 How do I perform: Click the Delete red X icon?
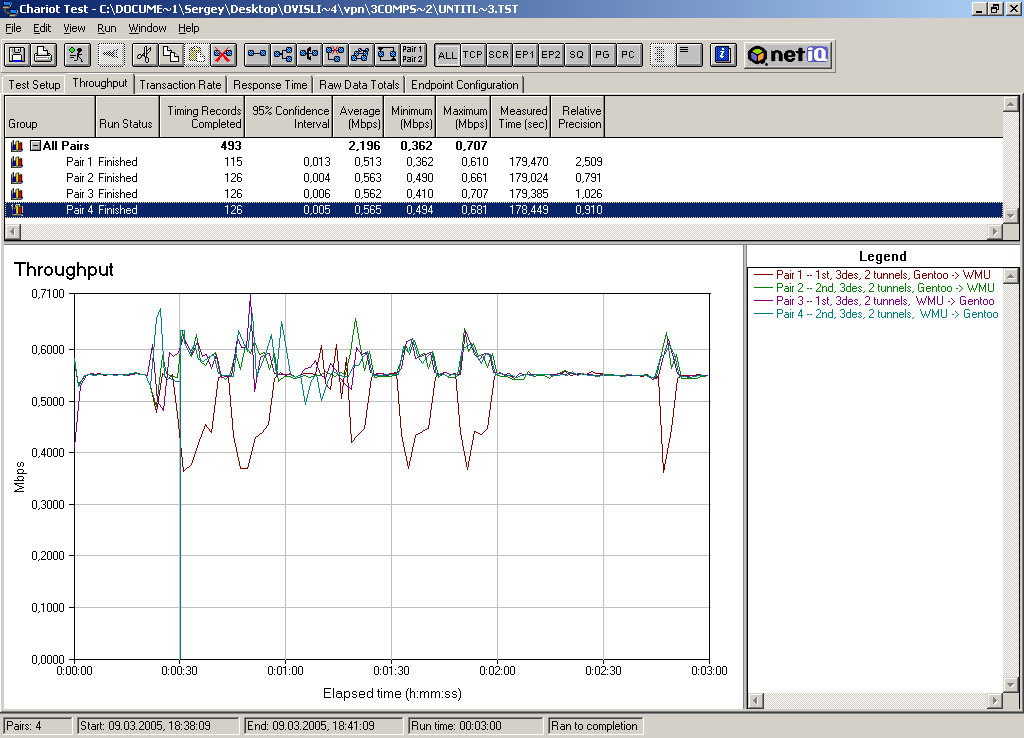pyautogui.click(x=222, y=55)
